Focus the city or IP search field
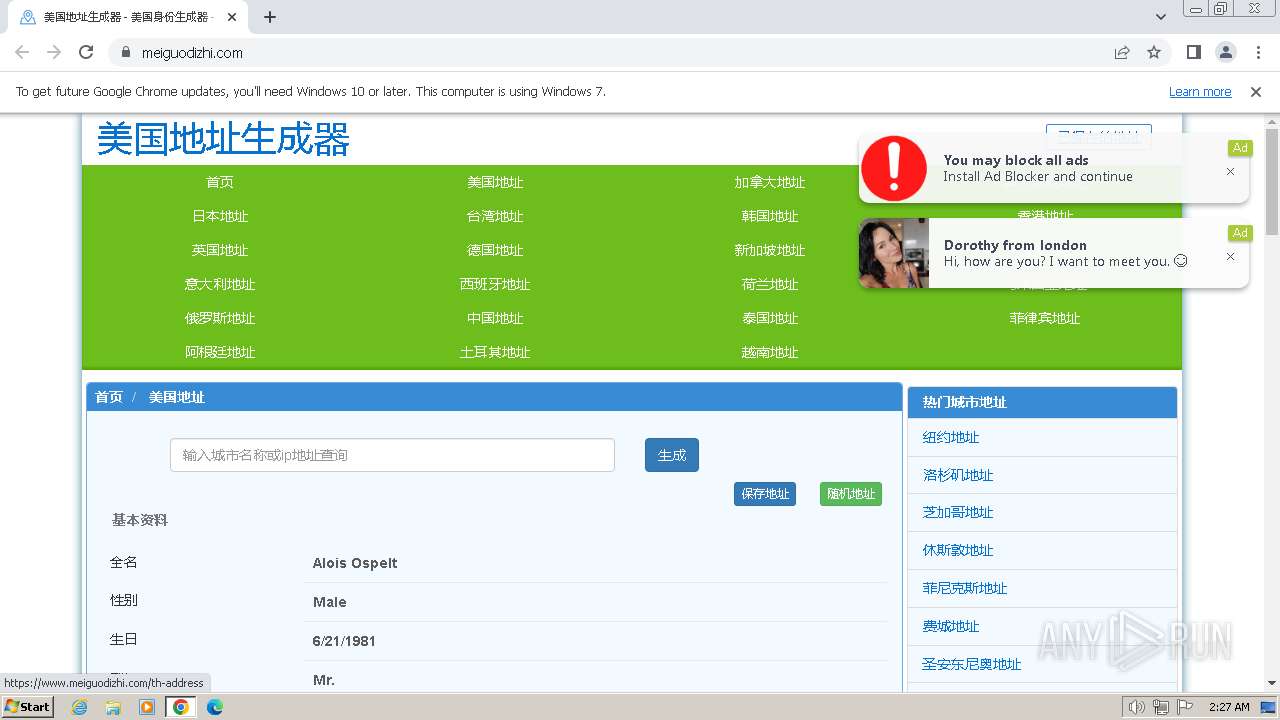1280x720 pixels. (x=392, y=455)
